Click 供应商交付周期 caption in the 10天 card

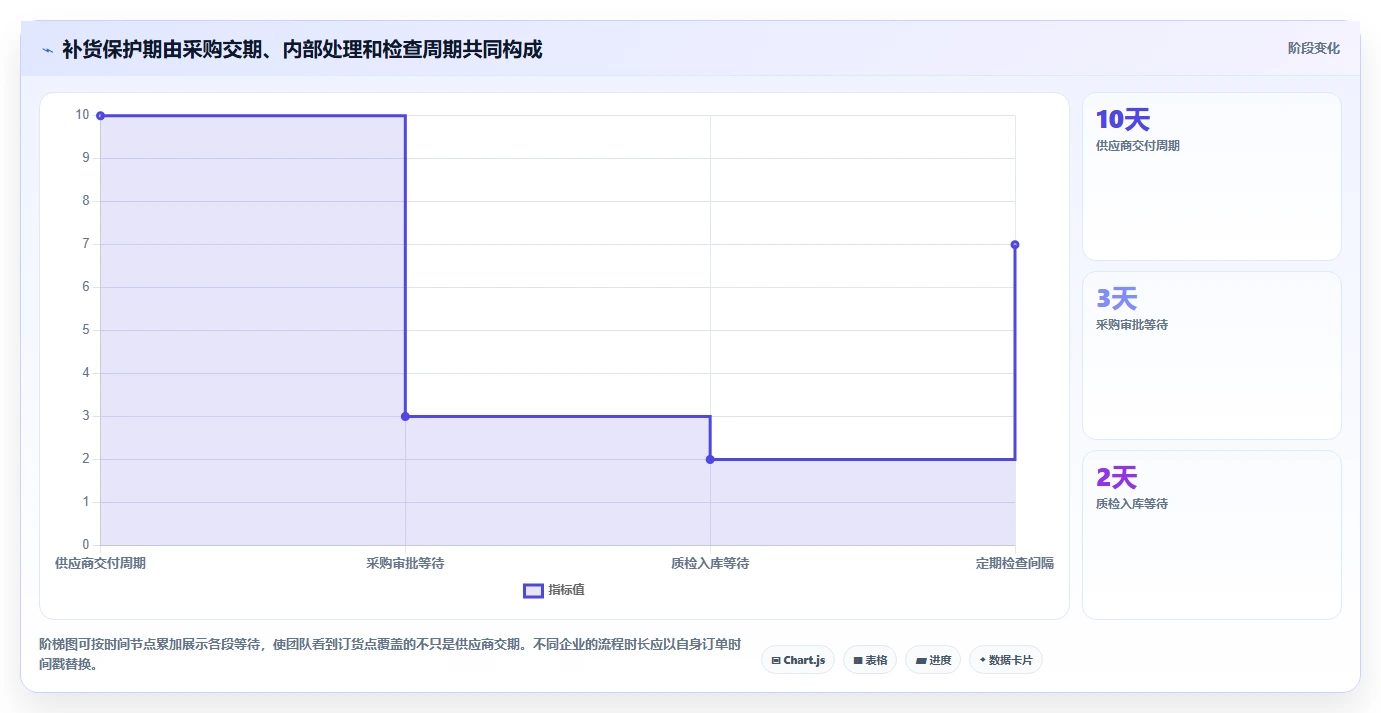(1138, 146)
